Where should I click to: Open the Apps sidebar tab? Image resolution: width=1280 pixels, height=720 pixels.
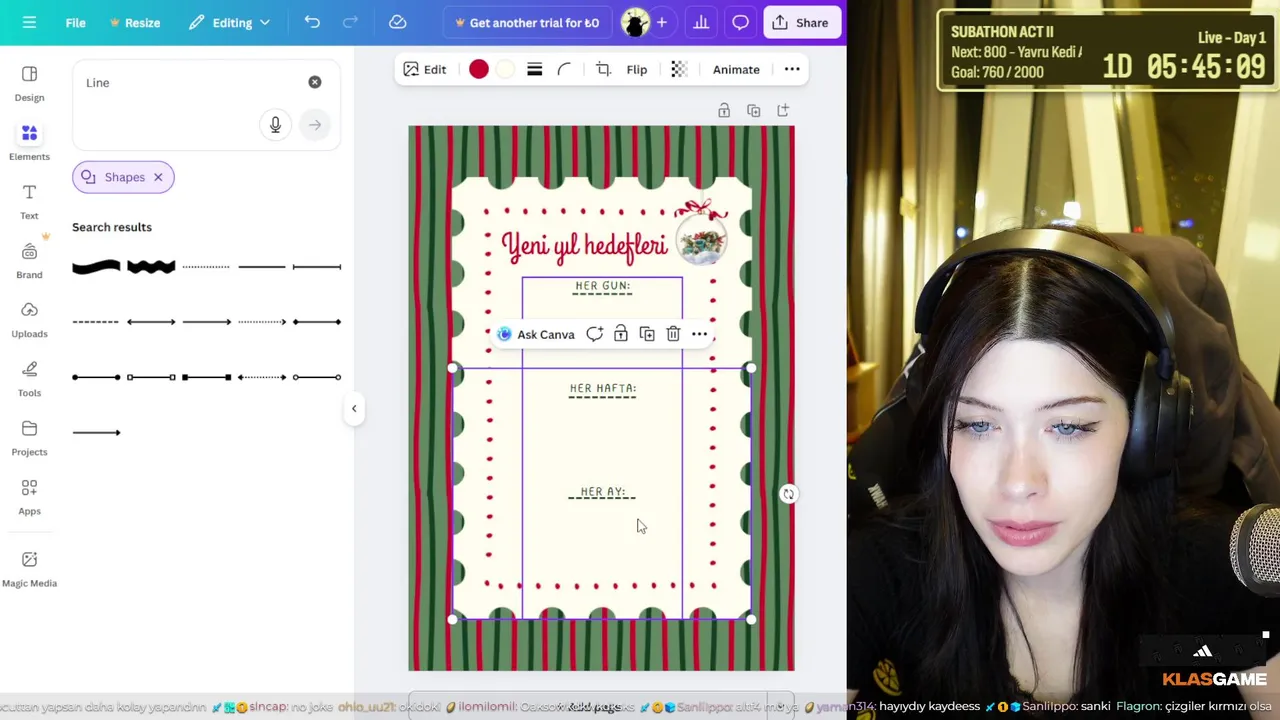[29, 496]
